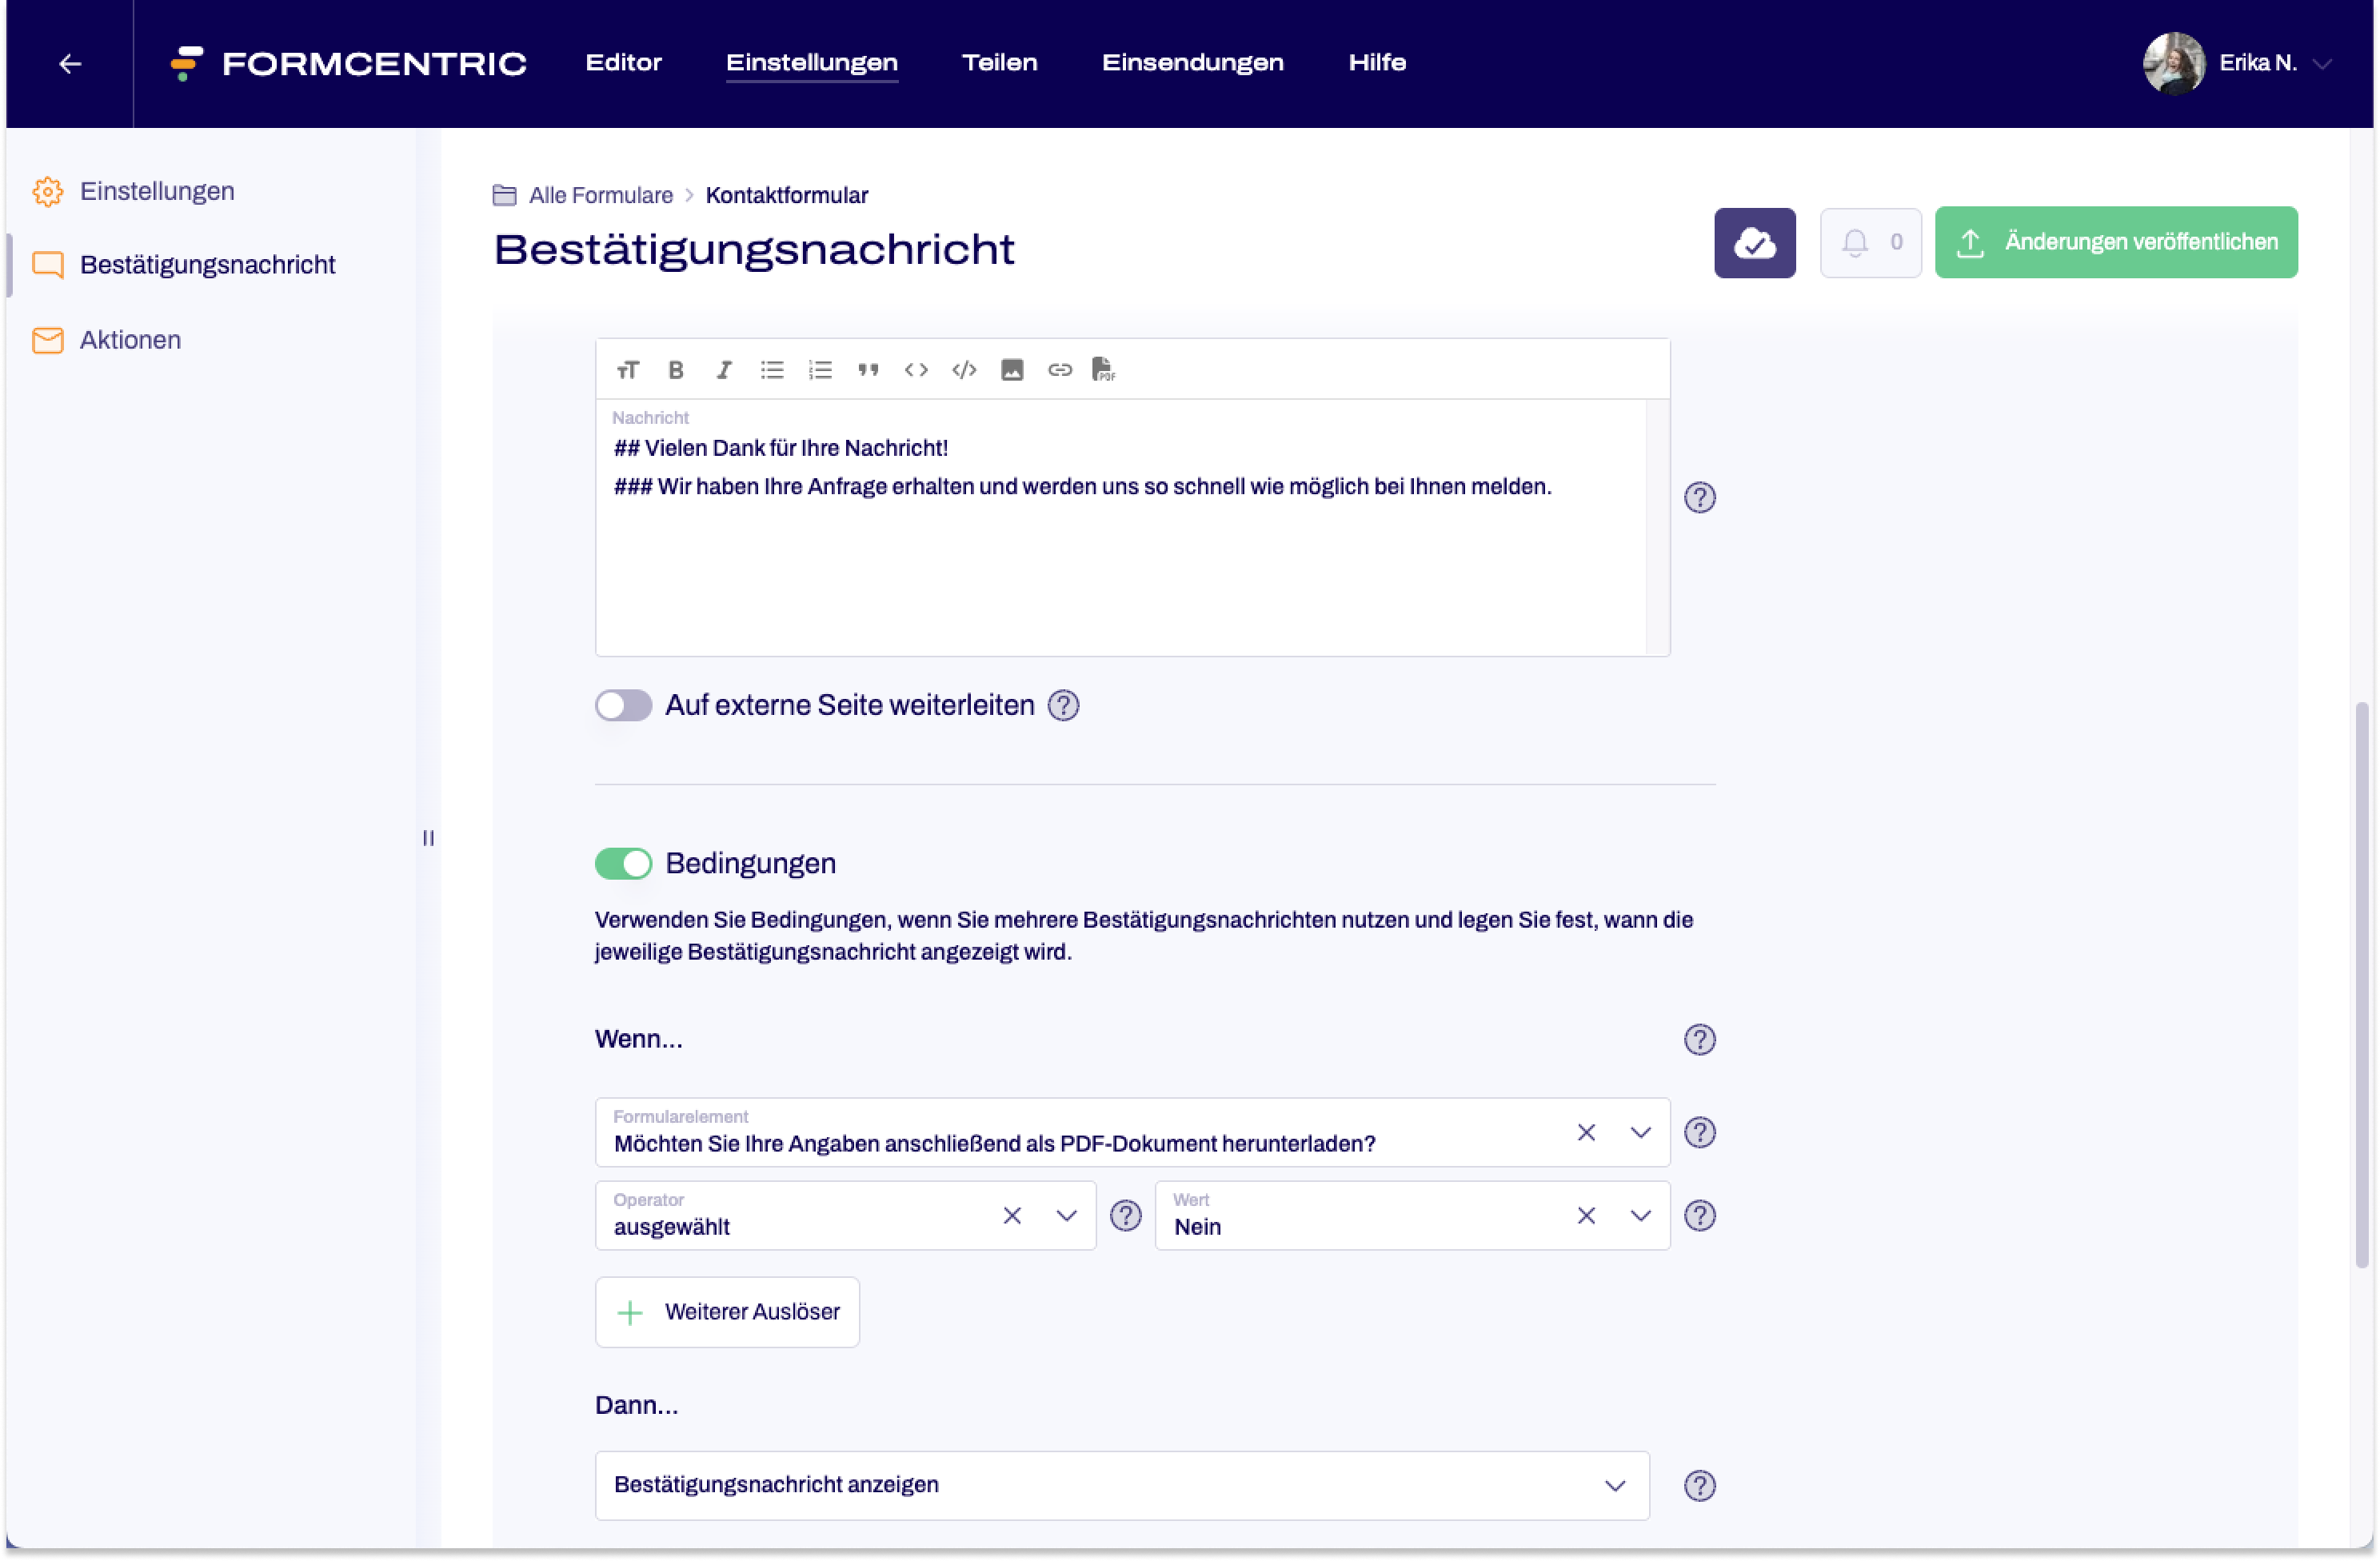Disable the Bedingungen toggle
The height and width of the screenshot is (1561, 2380).
pyautogui.click(x=624, y=864)
